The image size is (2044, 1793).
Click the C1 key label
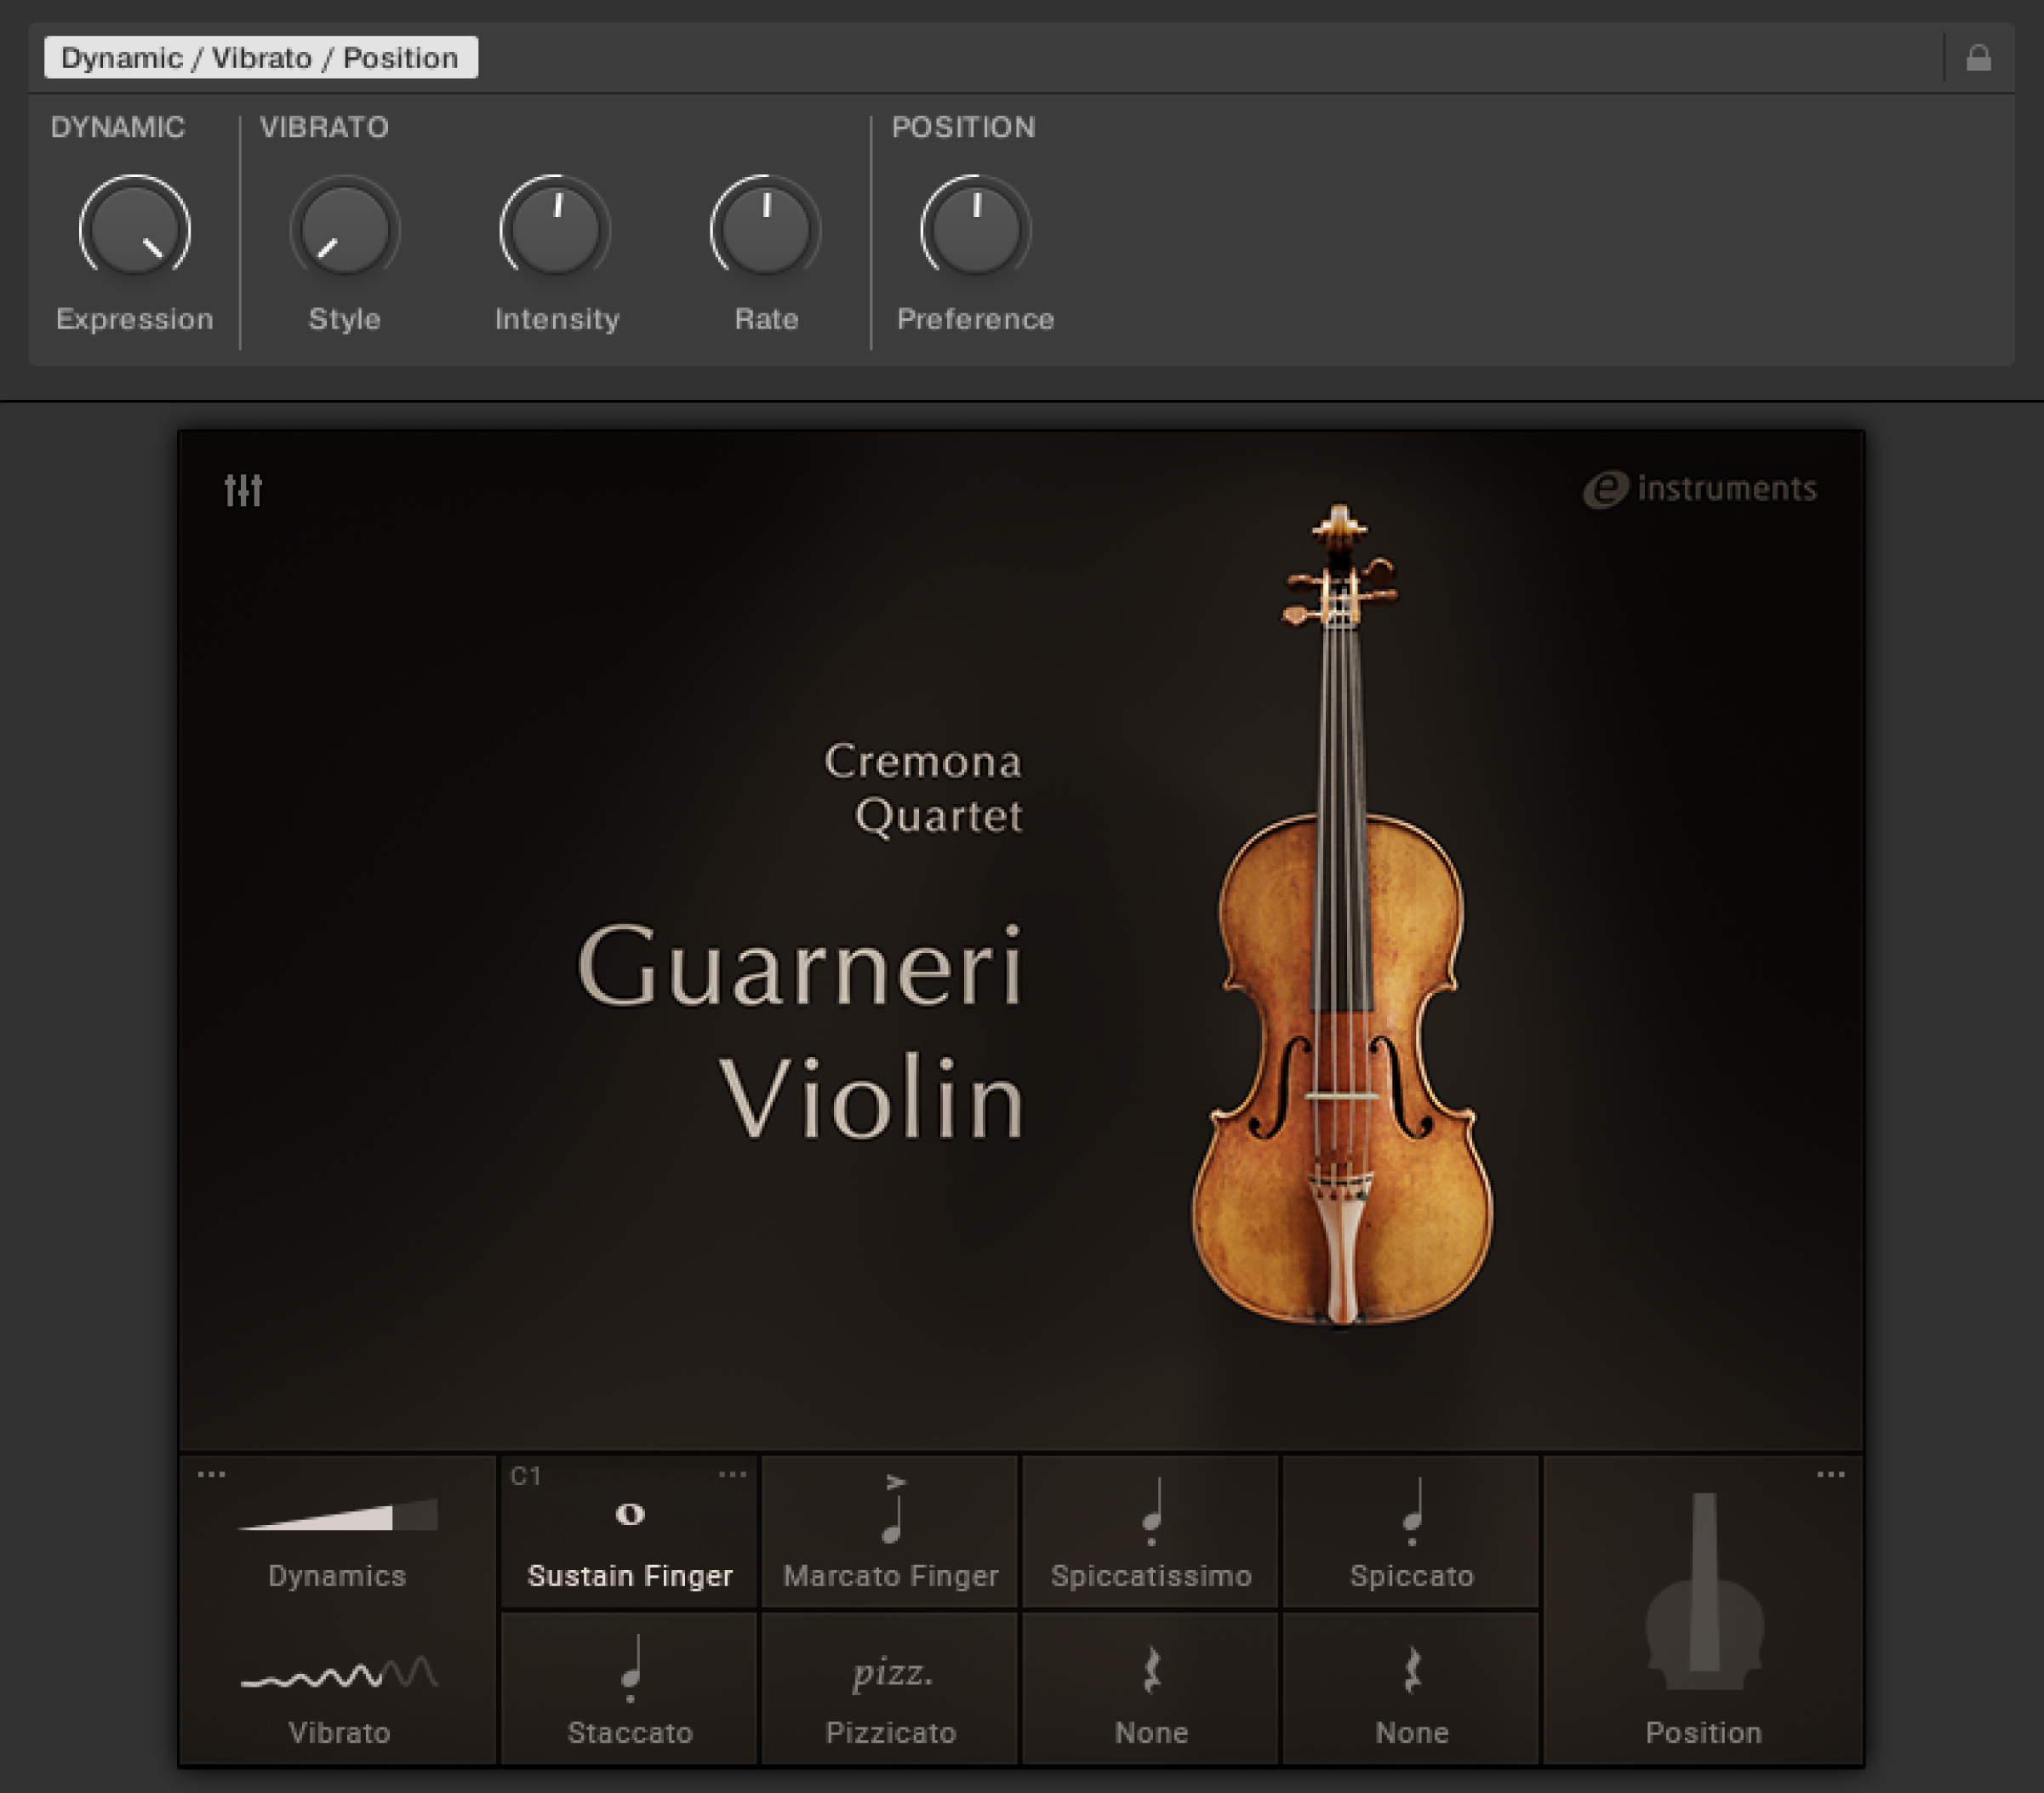coord(526,1476)
